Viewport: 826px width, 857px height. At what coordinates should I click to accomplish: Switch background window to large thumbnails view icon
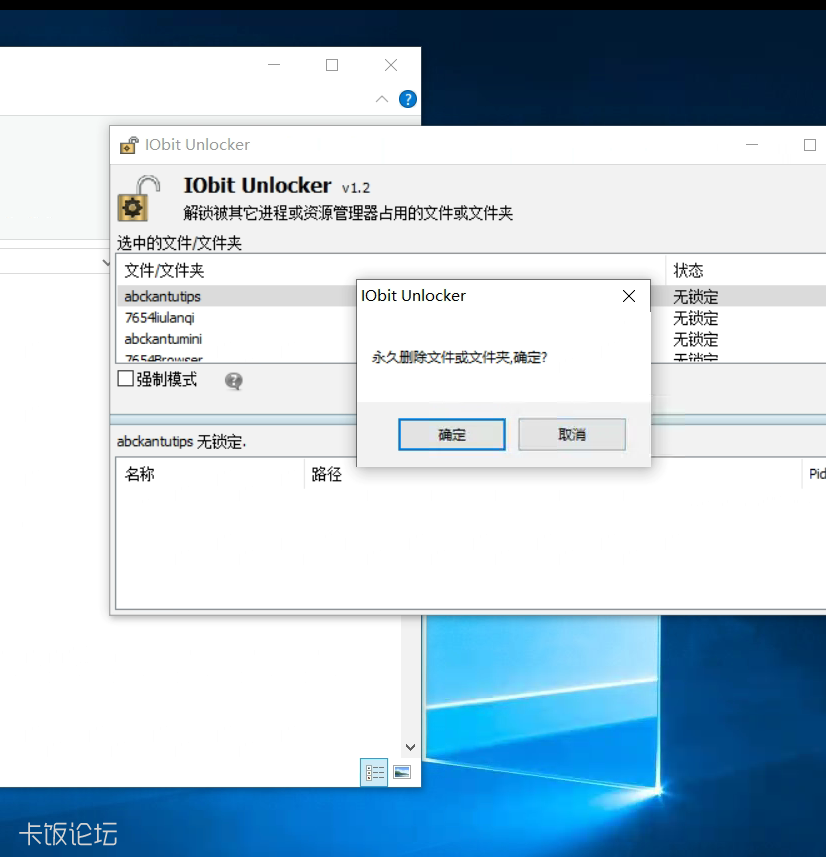tap(402, 772)
